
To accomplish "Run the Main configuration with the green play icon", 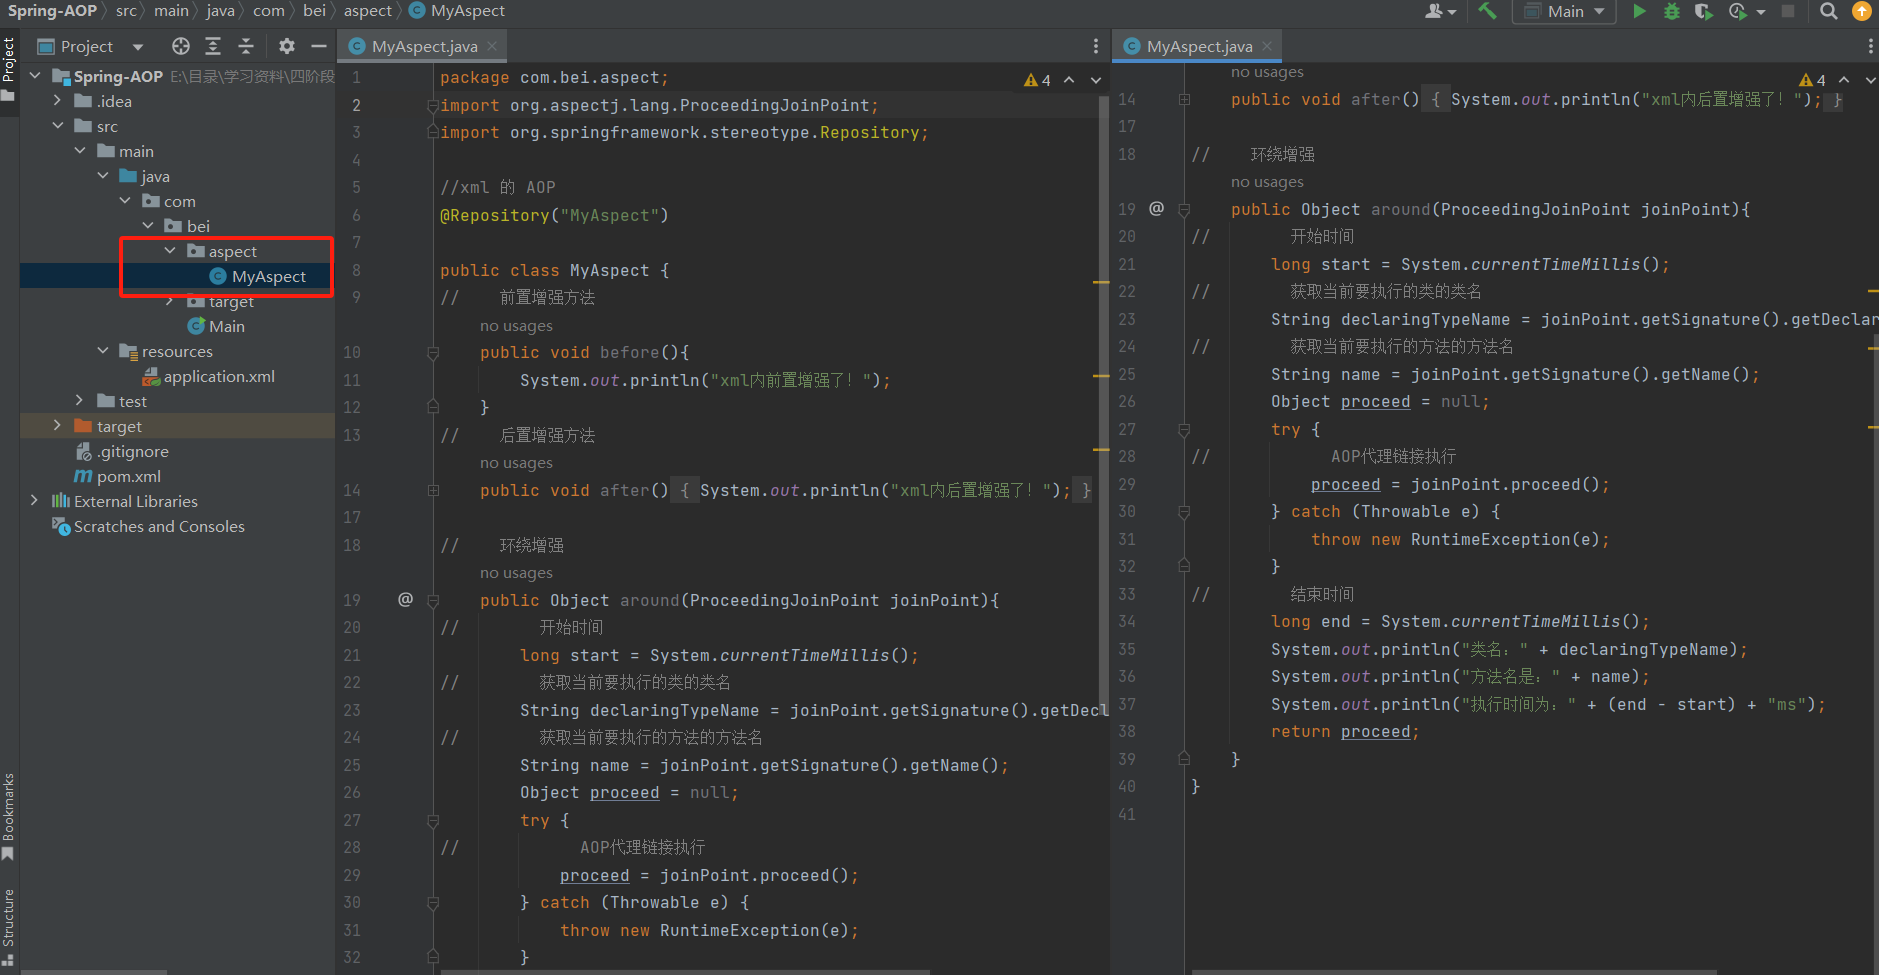I will click(1639, 11).
